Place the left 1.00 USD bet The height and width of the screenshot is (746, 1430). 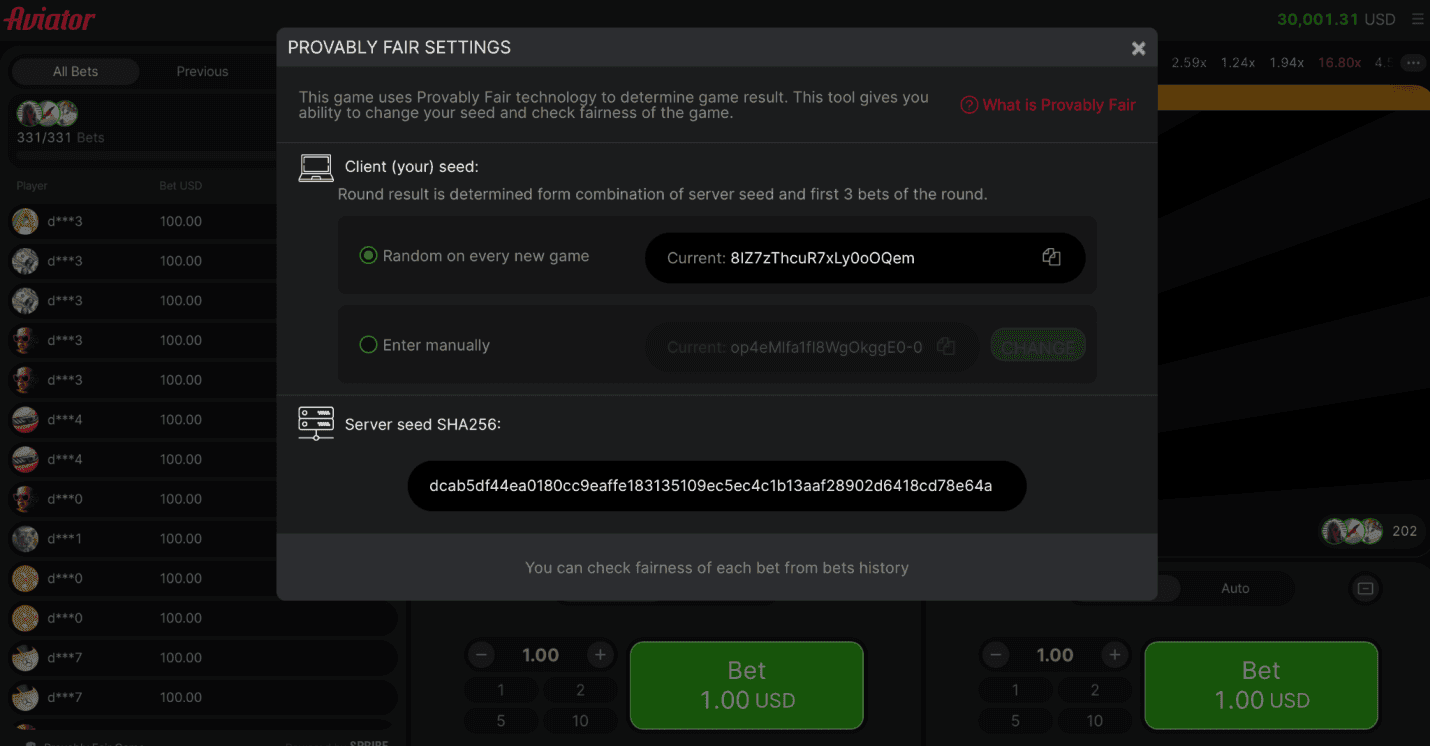[746, 685]
